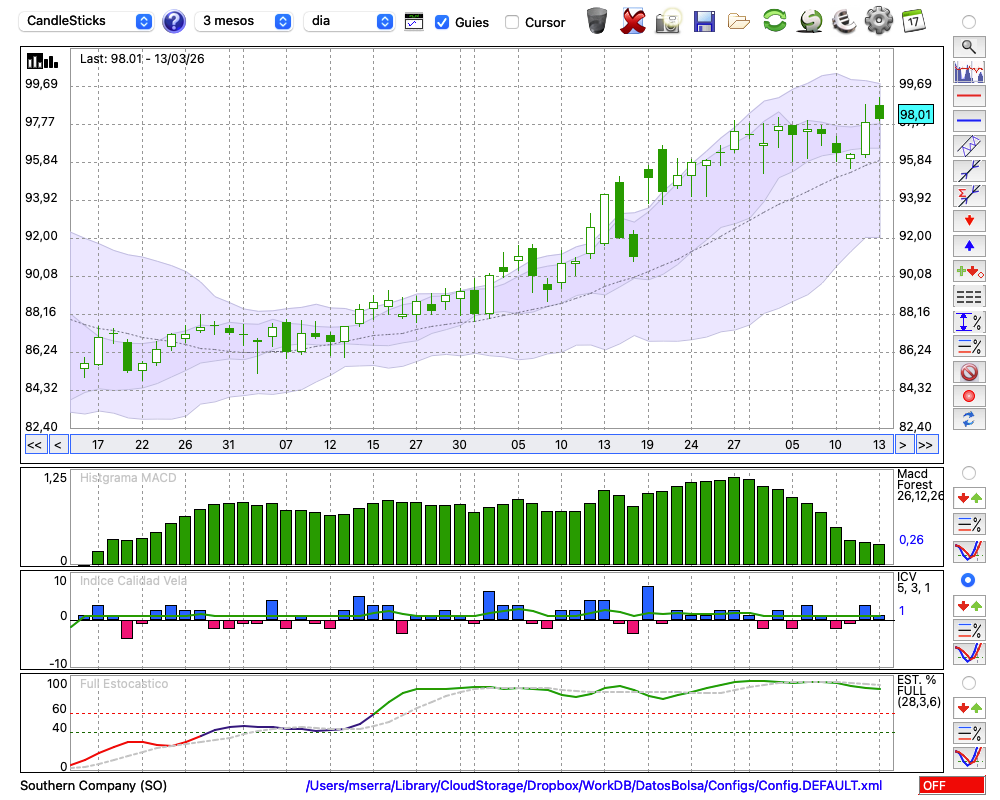Enable the Cursor checkbox
The image size is (1000, 800).
512,22
